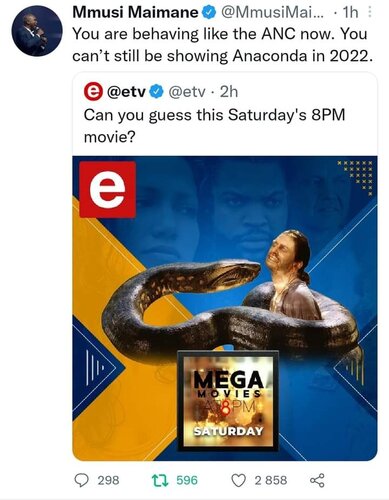
Task: Open the quoted tweet text about Saturday's movie
Action: coord(214,126)
